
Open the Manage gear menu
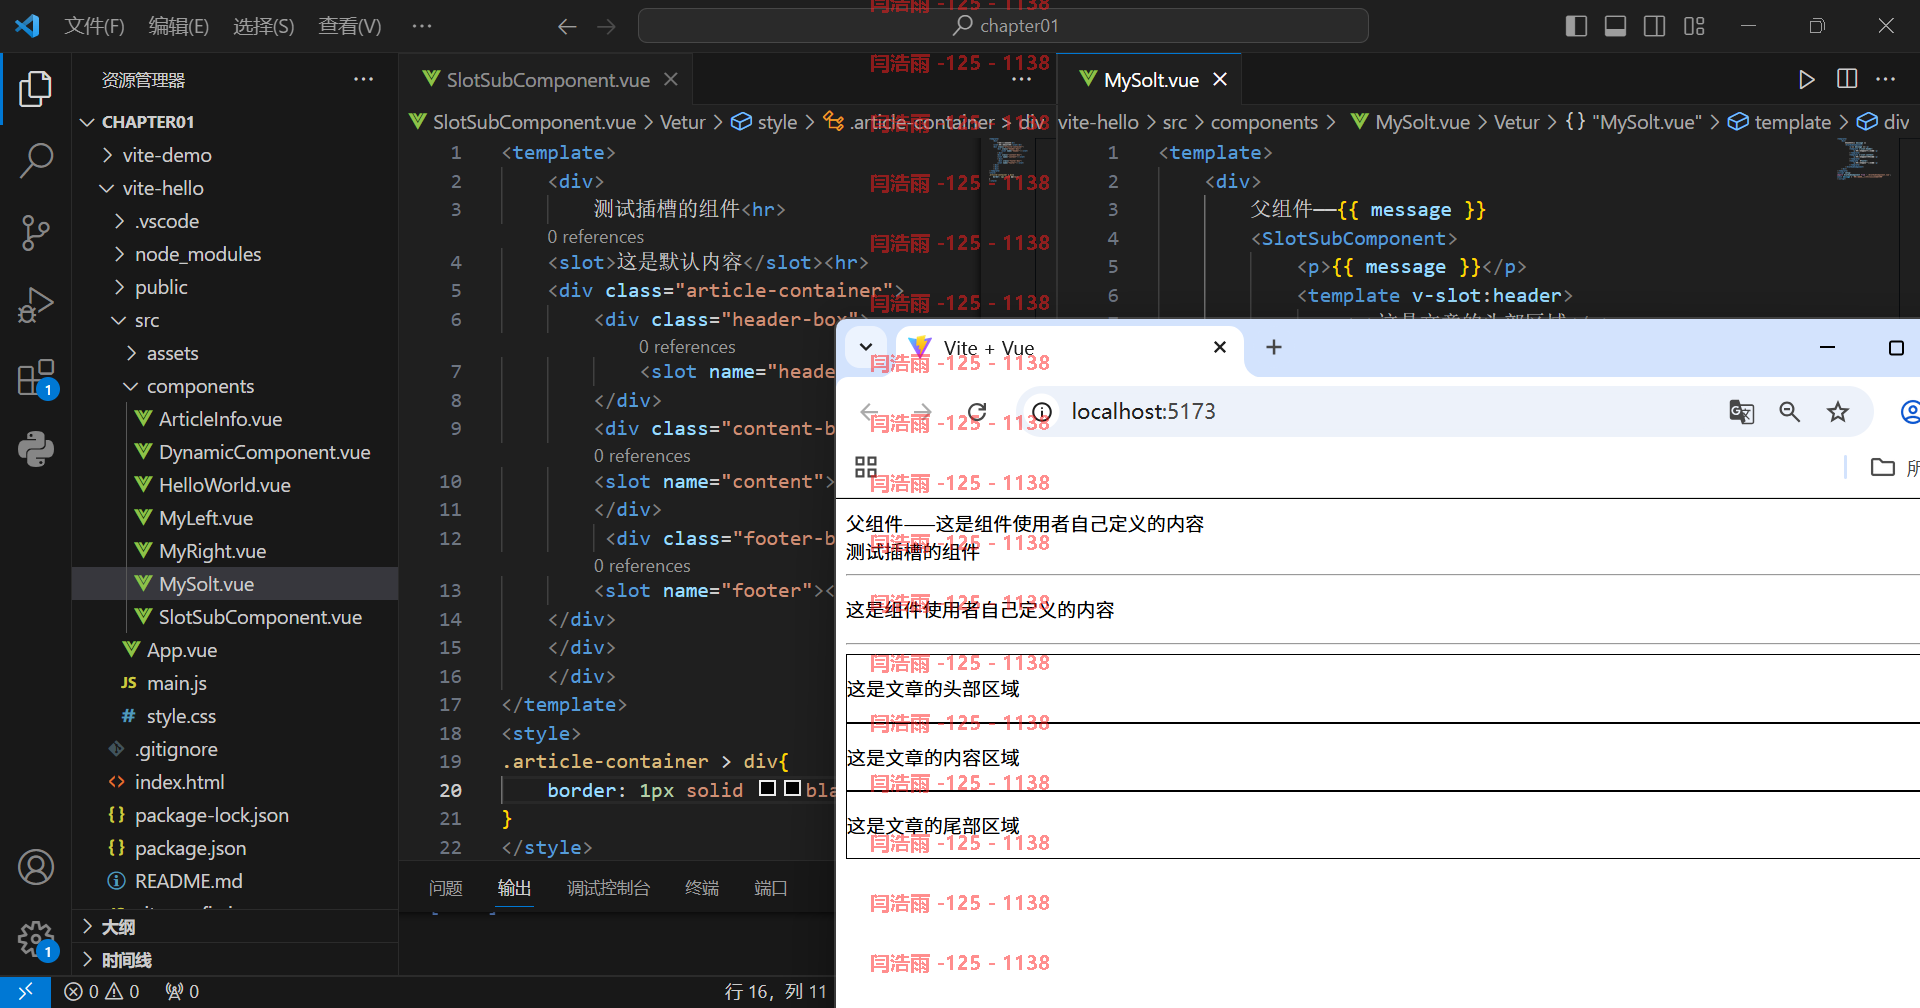point(36,939)
